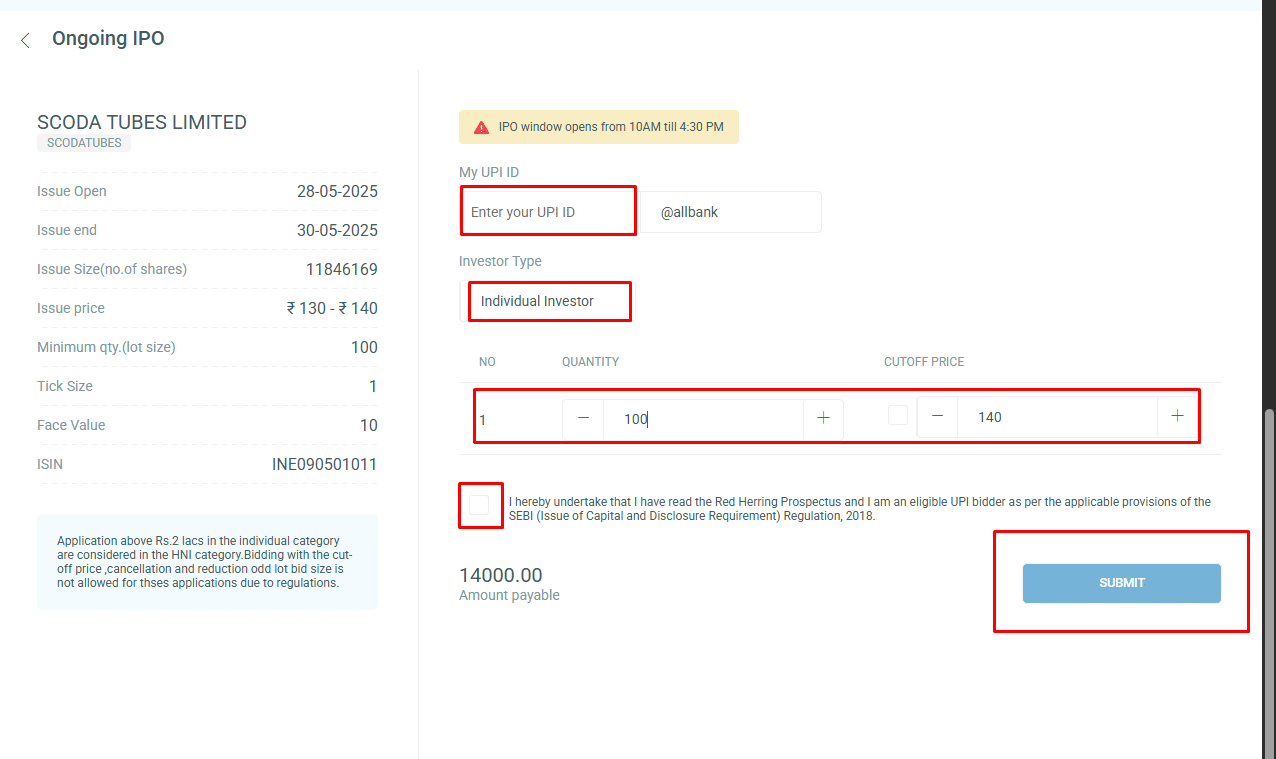Click the Tick Size value
The width and height of the screenshot is (1276, 759).
[373, 386]
